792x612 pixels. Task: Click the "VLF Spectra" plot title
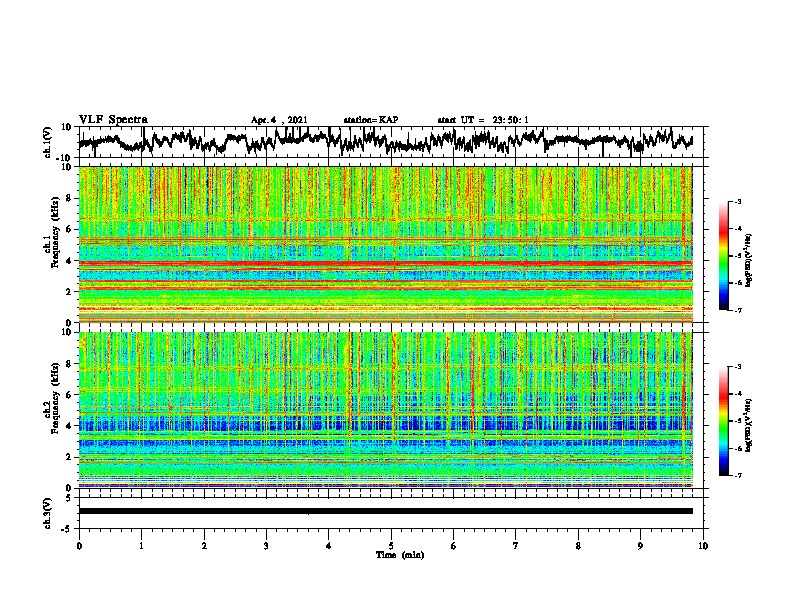[x=113, y=120]
